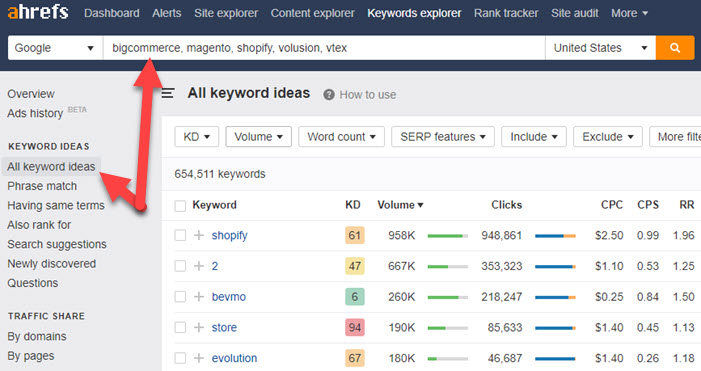Click the orange search magnifier button

(x=675, y=48)
